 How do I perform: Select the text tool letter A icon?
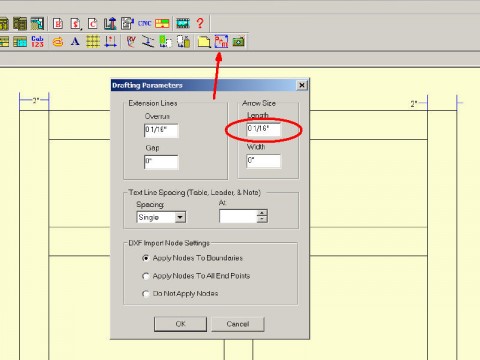click(x=75, y=42)
